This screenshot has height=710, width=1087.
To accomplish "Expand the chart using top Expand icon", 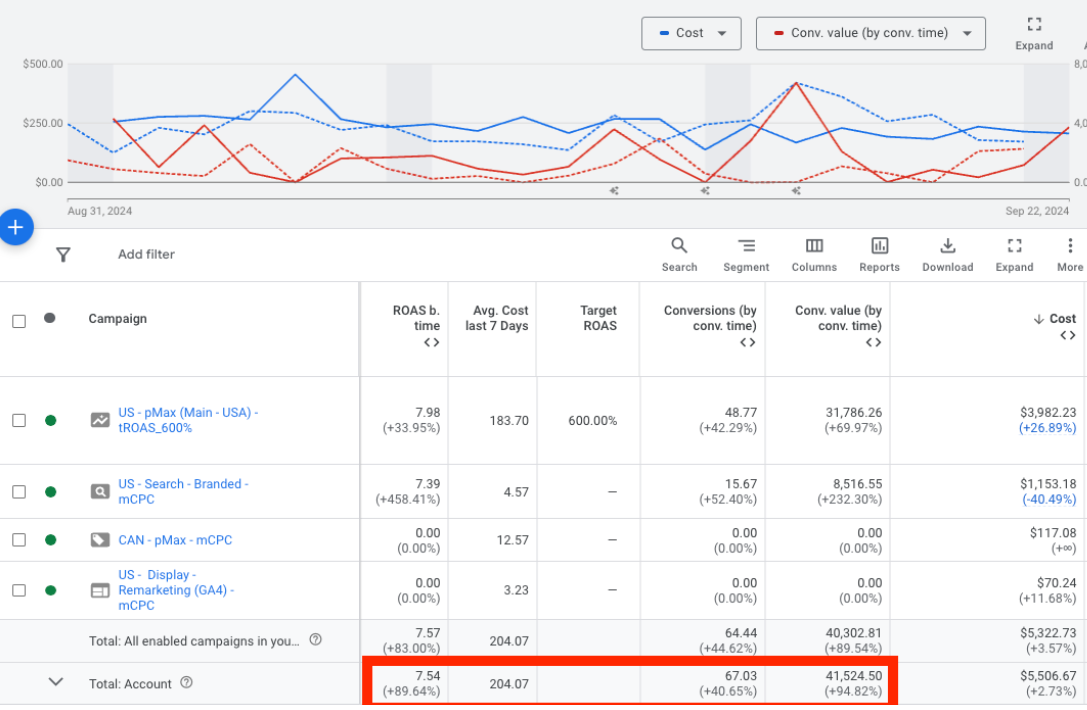I will [x=1034, y=25].
